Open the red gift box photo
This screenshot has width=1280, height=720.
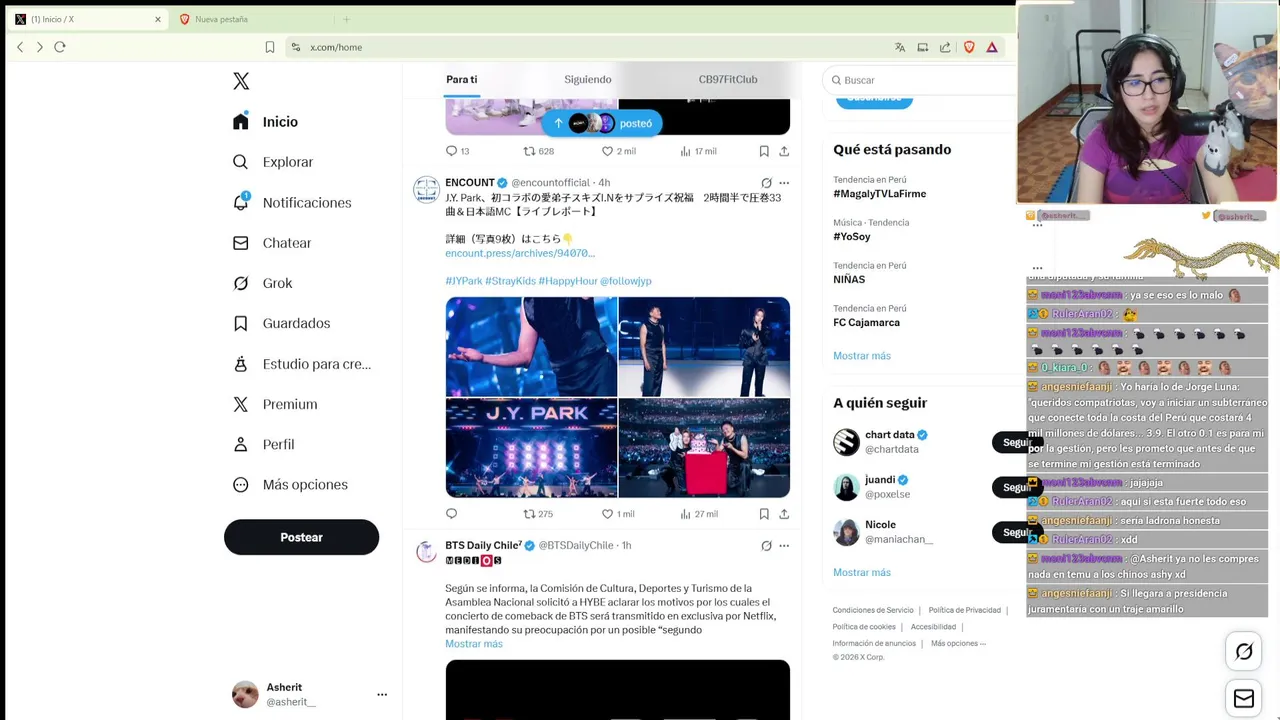tap(704, 448)
